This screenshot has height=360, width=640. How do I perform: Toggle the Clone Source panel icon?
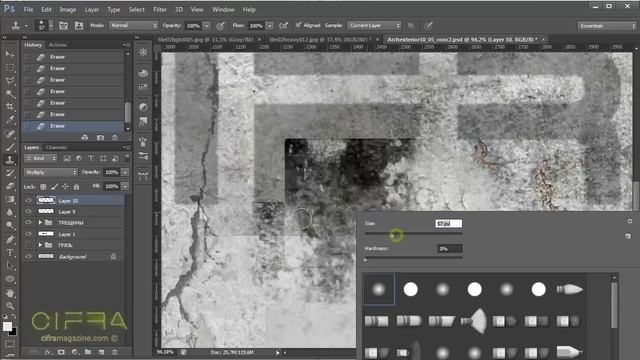tap(79, 26)
